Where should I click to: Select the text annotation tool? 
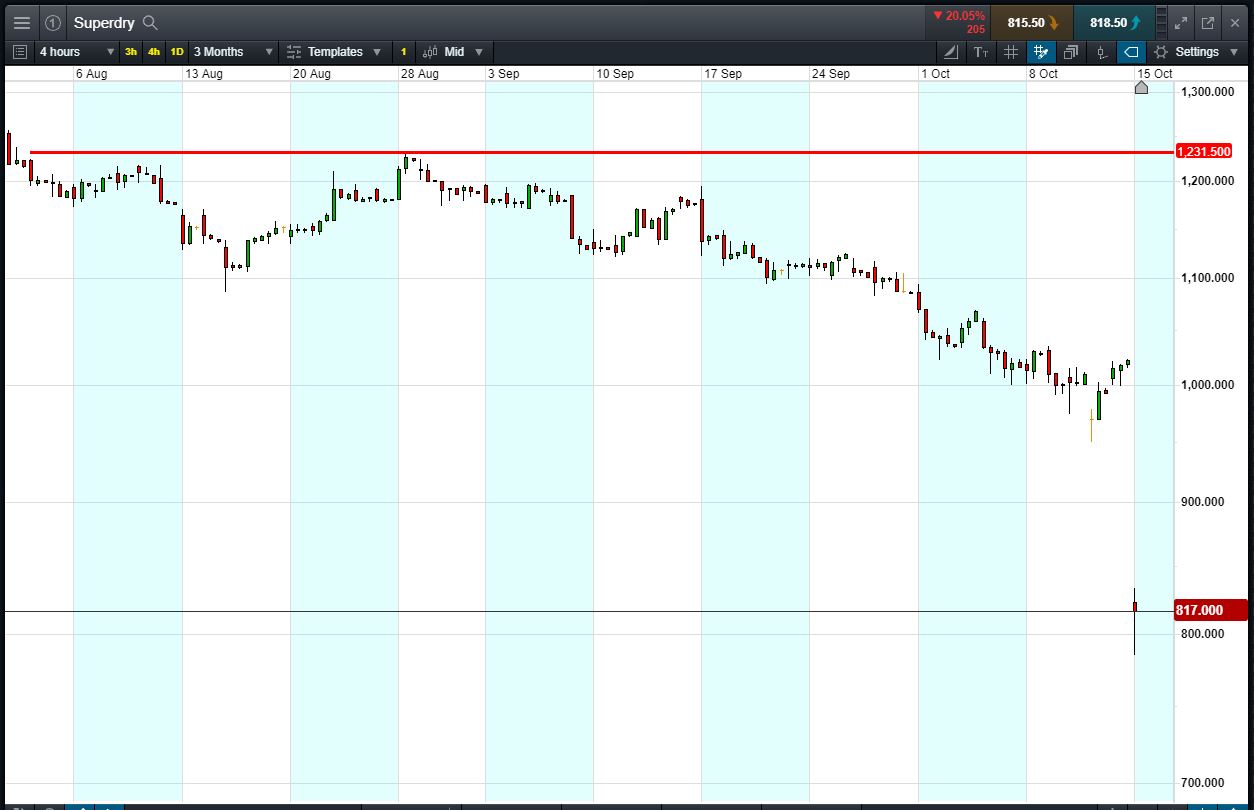[x=981, y=52]
